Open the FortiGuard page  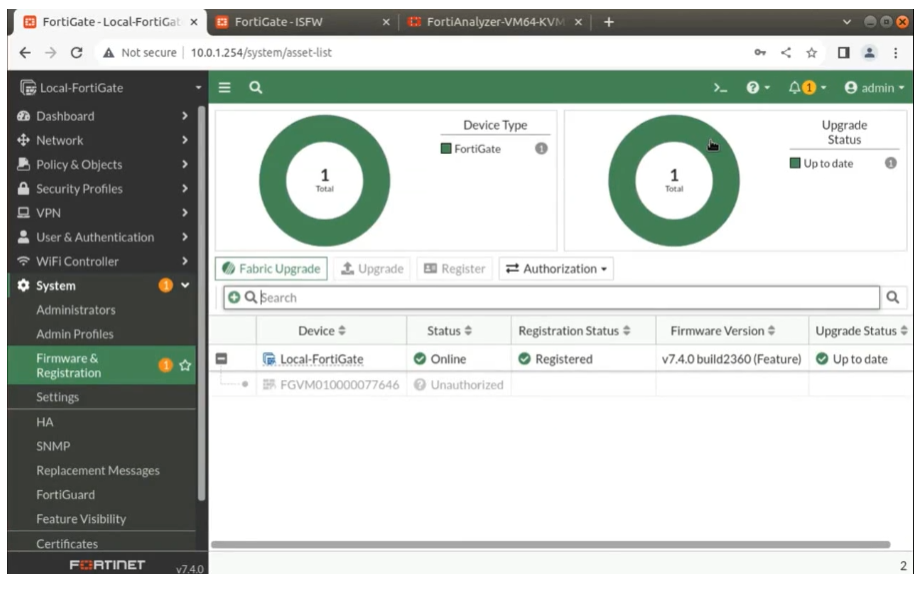click(65, 495)
